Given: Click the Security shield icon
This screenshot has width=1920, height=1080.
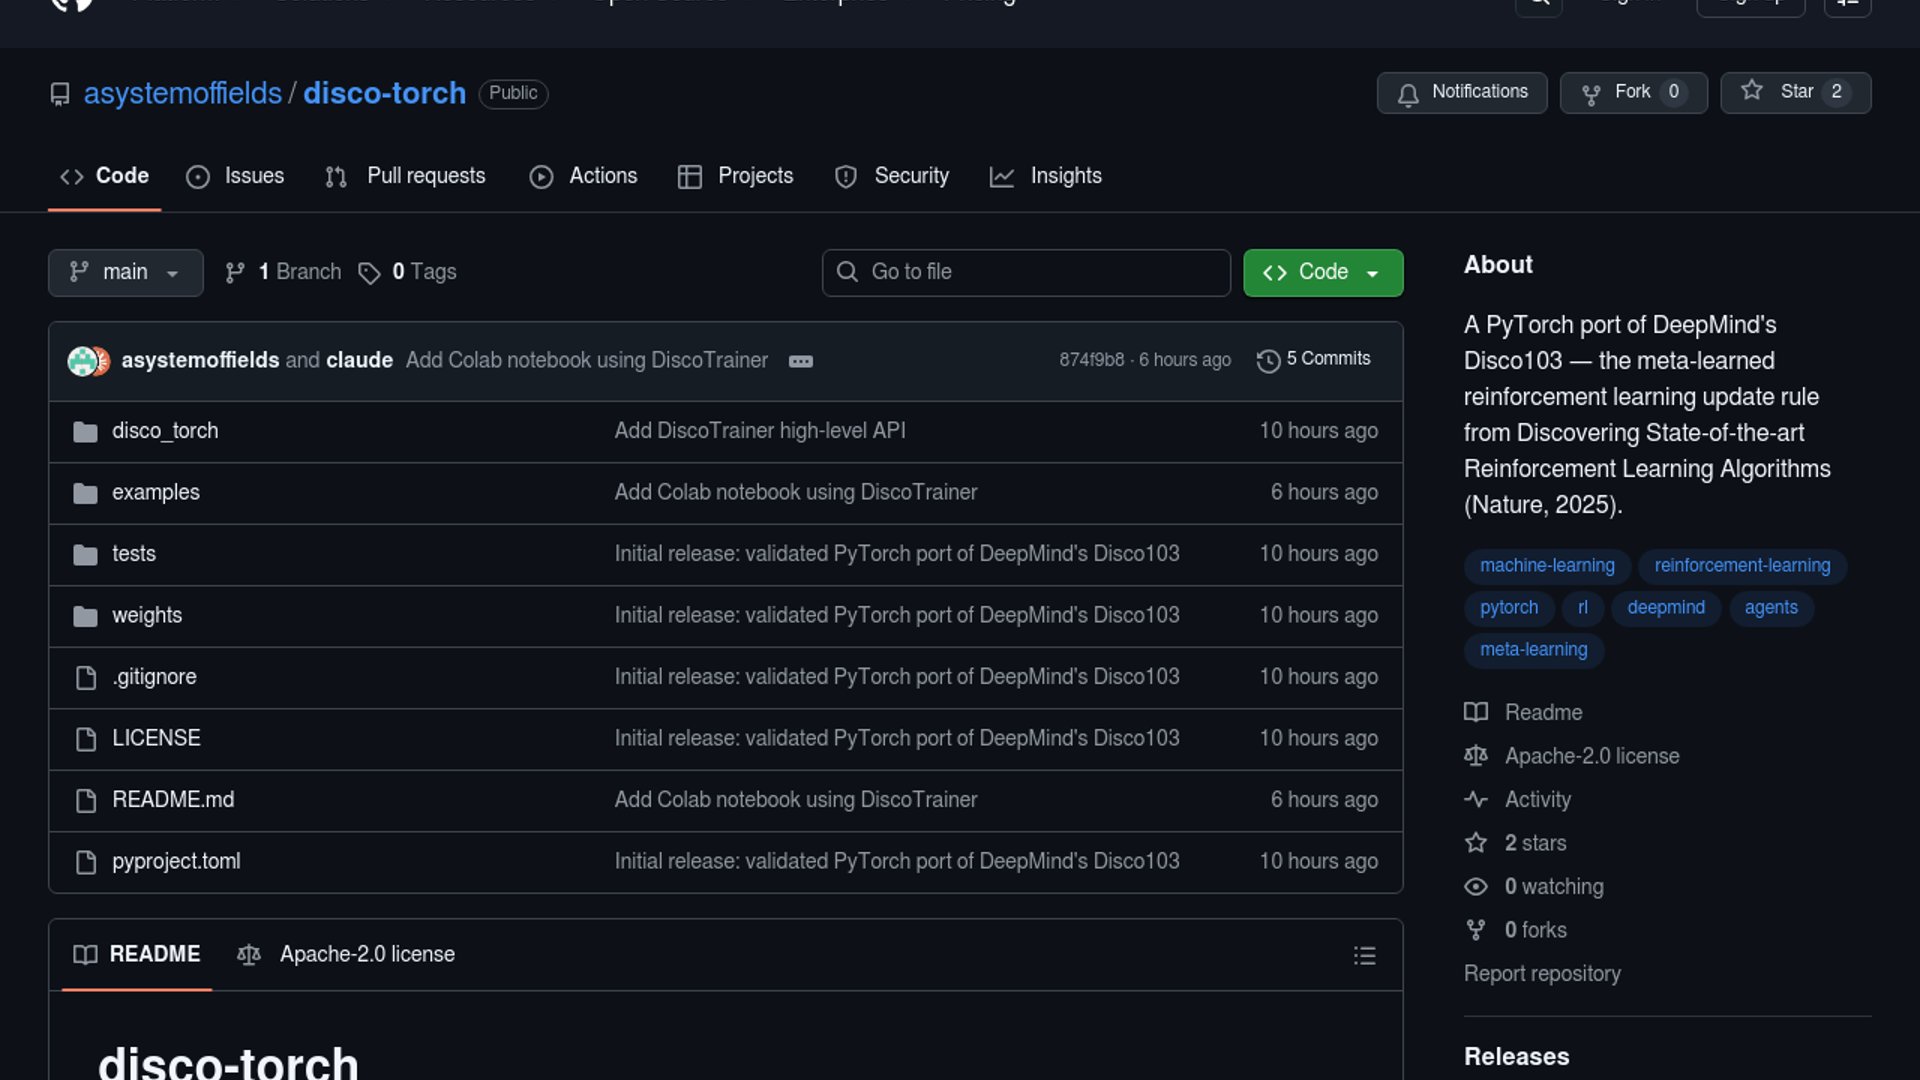Looking at the screenshot, I should click(x=846, y=177).
